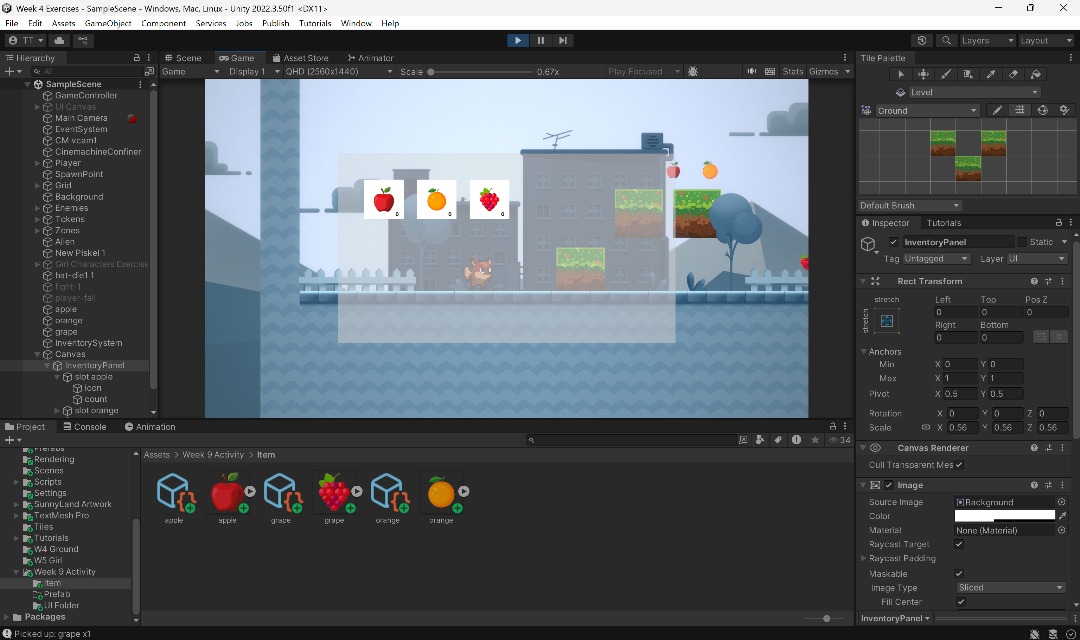
Task: Open the account TT dropdown
Action: 26,41
